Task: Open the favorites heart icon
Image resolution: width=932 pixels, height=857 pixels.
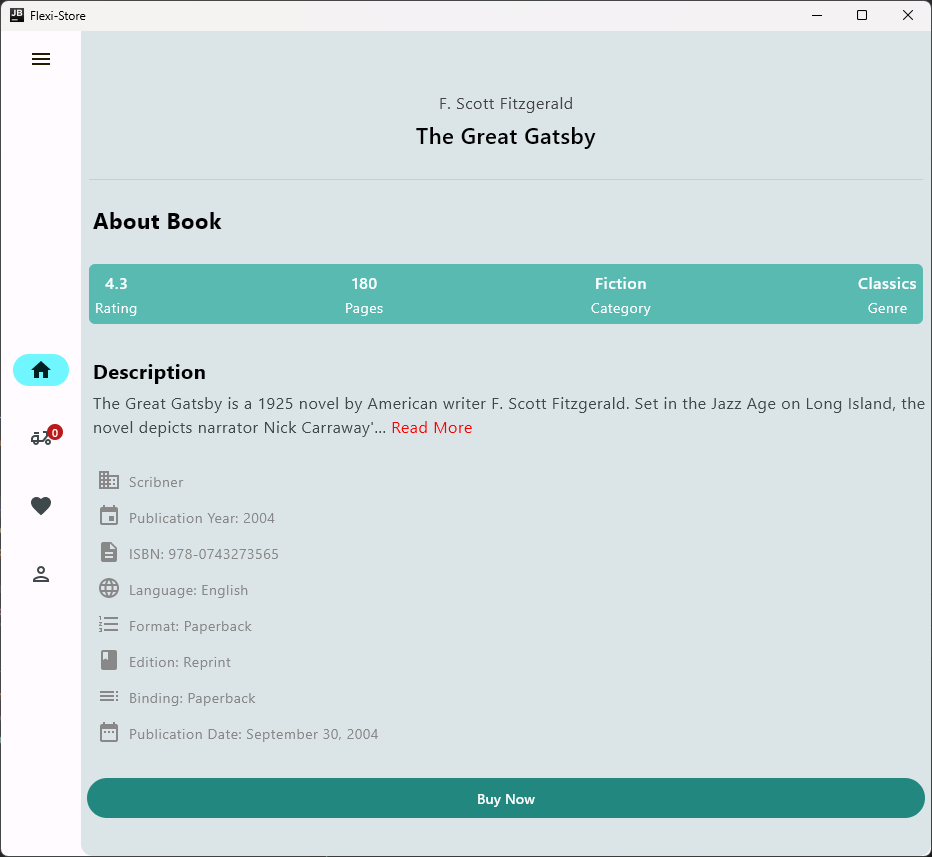Action: click(41, 506)
